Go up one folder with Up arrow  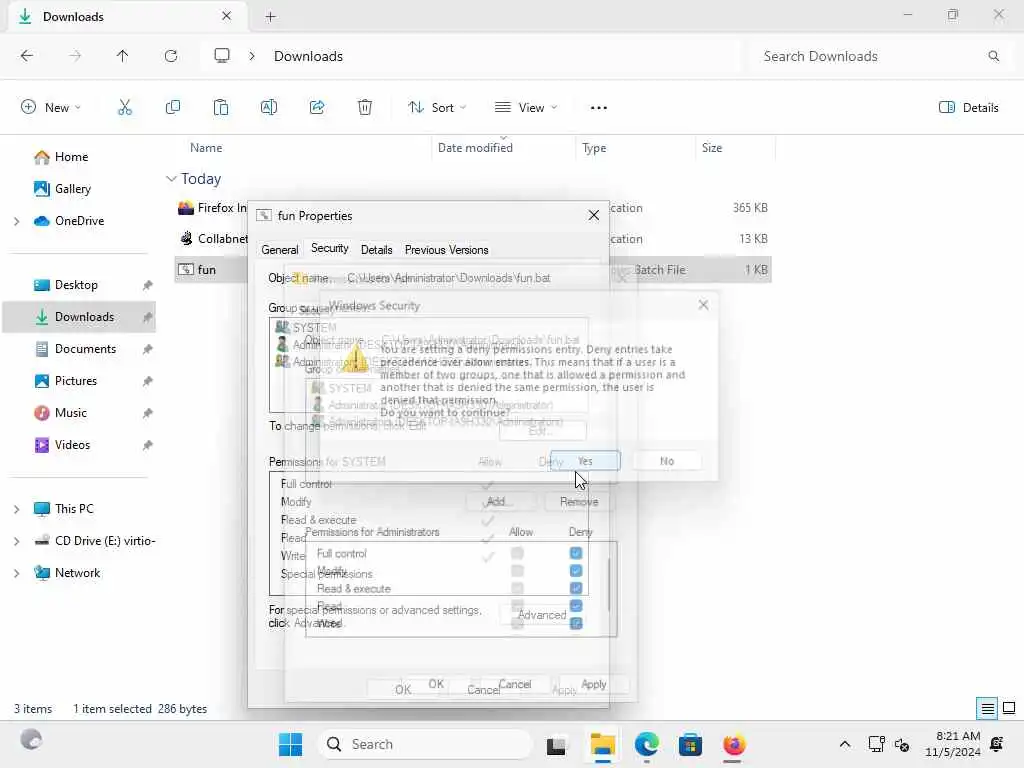click(x=123, y=56)
